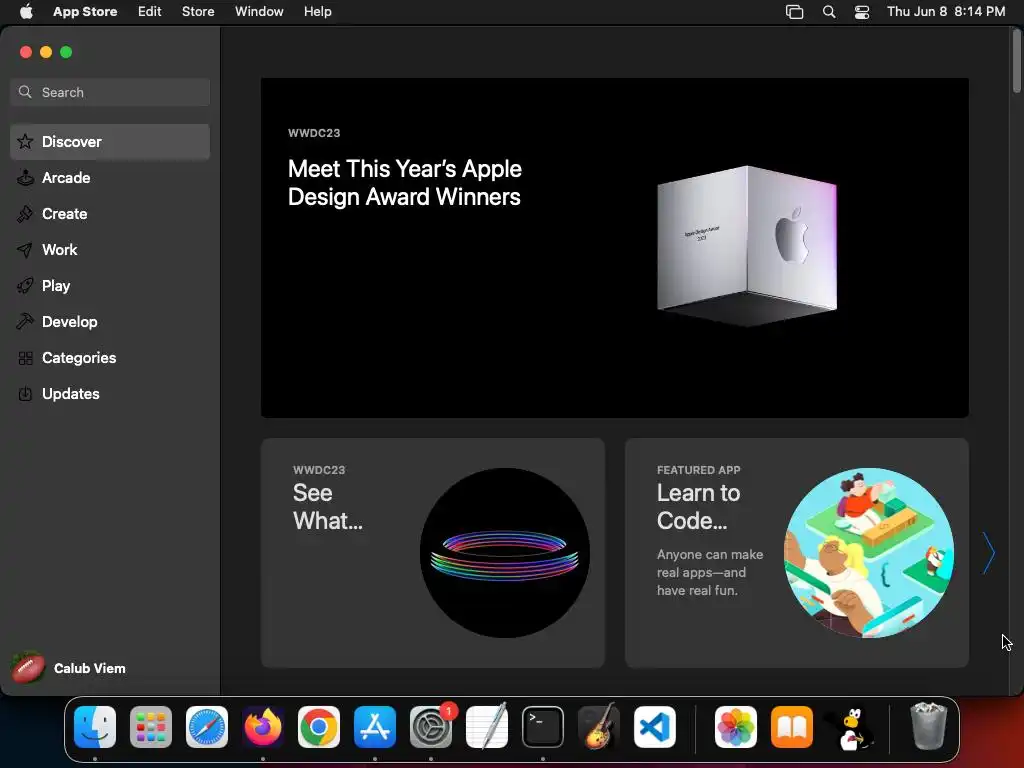Open Books from the Dock
The image size is (1024, 768).
pos(792,727)
